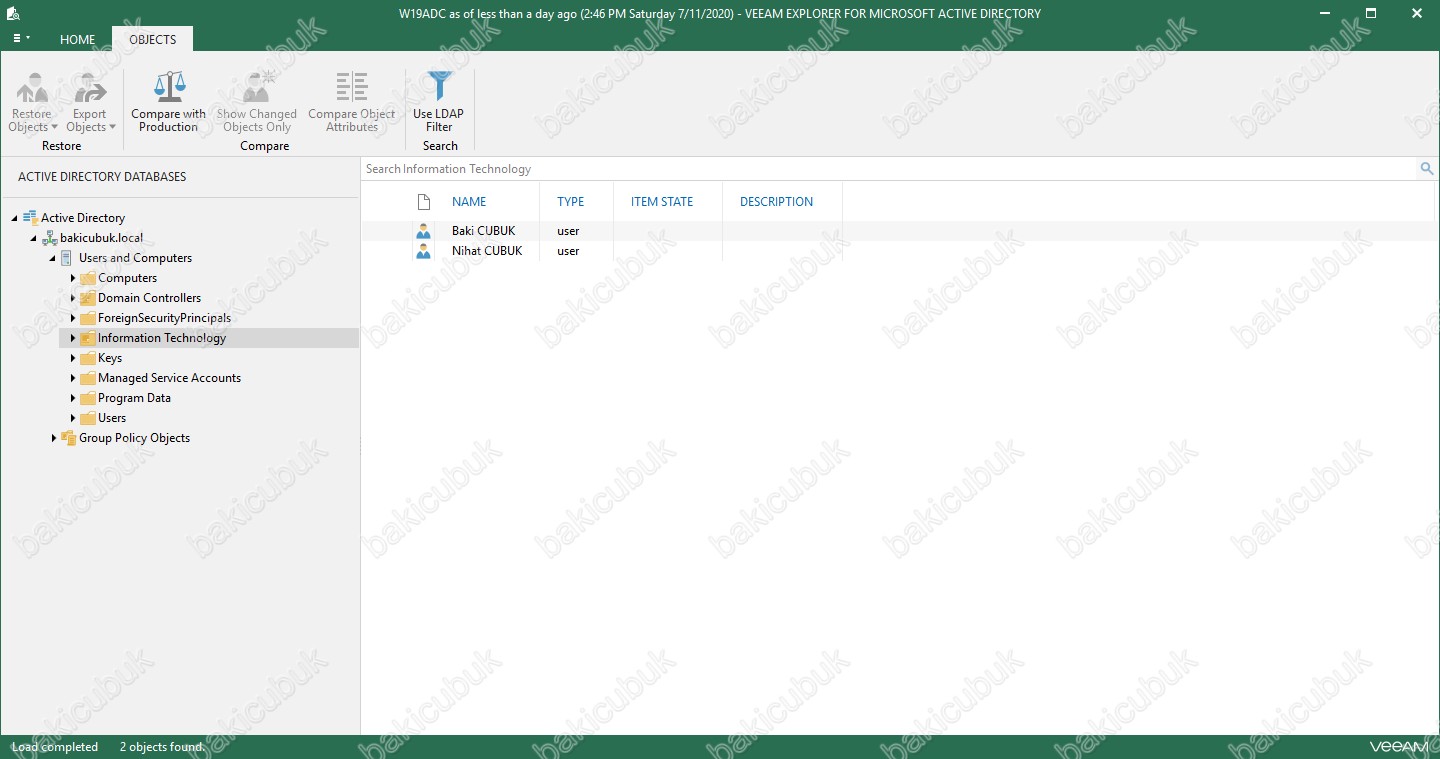Collapse the Active Directory root node
Image resolution: width=1440 pixels, height=759 pixels.
(15, 218)
